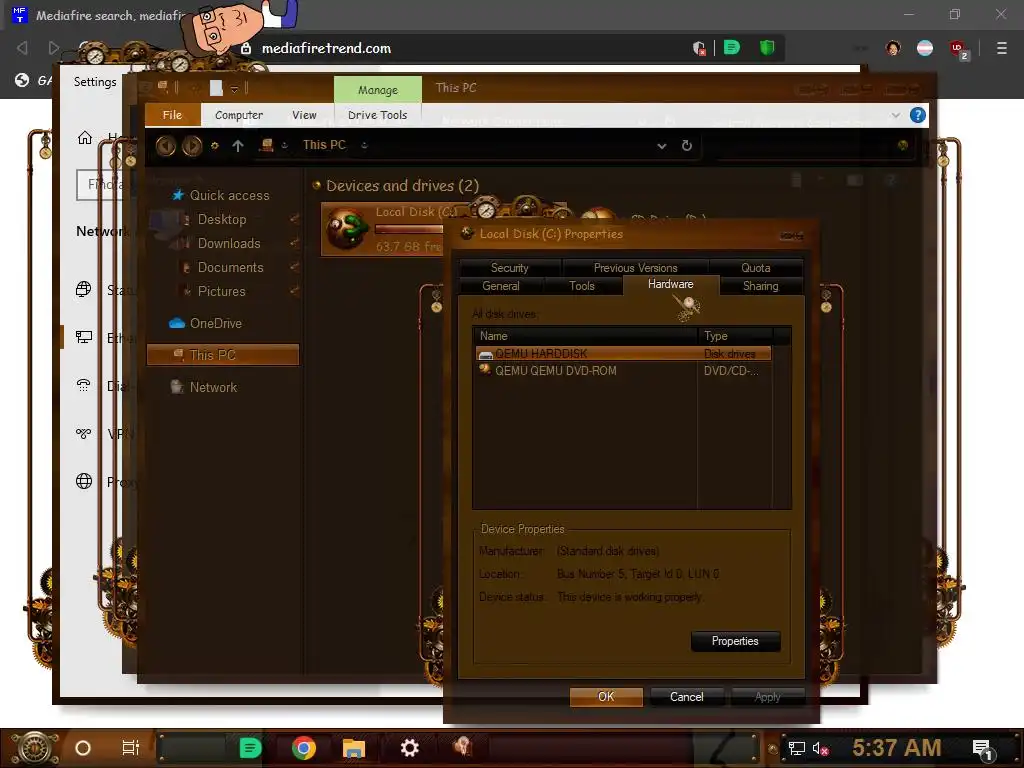Click the browser address bar URL

326,48
